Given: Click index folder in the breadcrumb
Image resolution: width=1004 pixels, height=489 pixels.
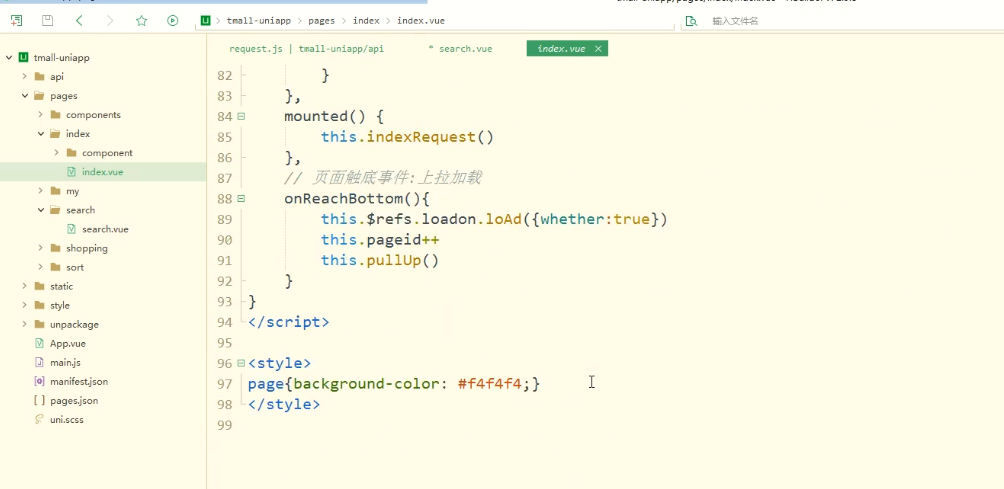Looking at the screenshot, I should 366,21.
